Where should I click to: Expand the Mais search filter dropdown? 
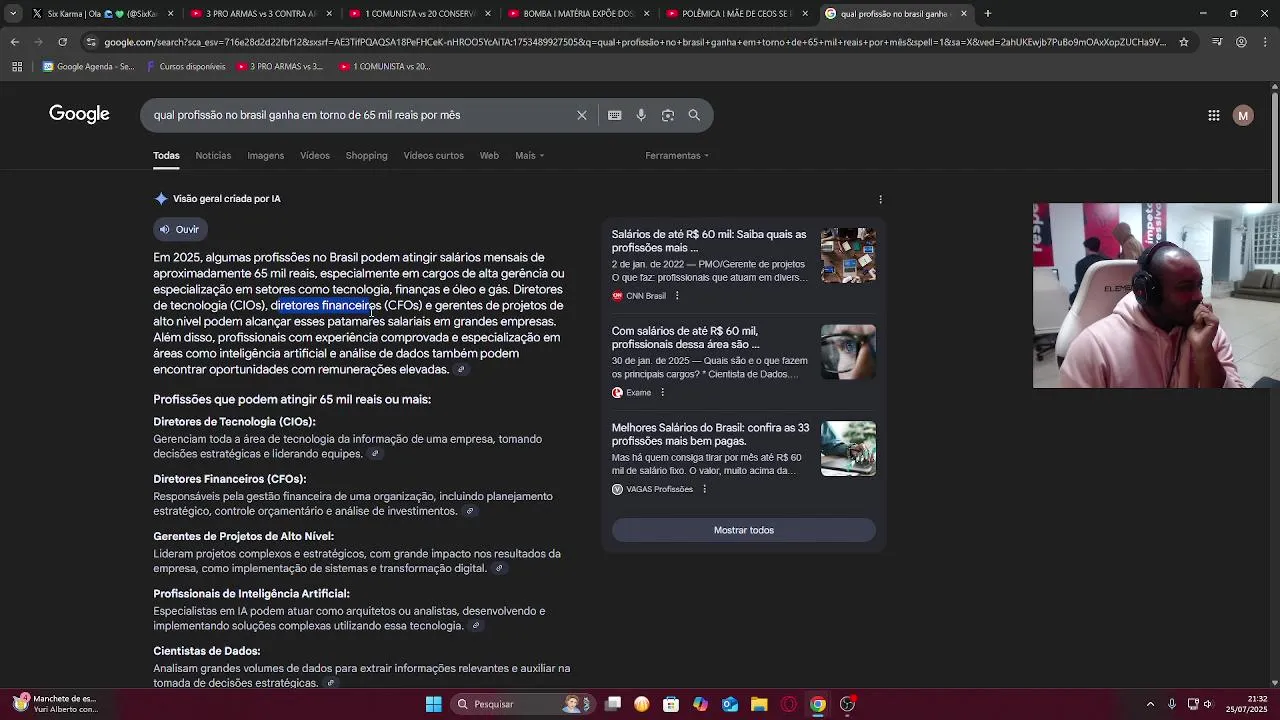tap(530, 156)
